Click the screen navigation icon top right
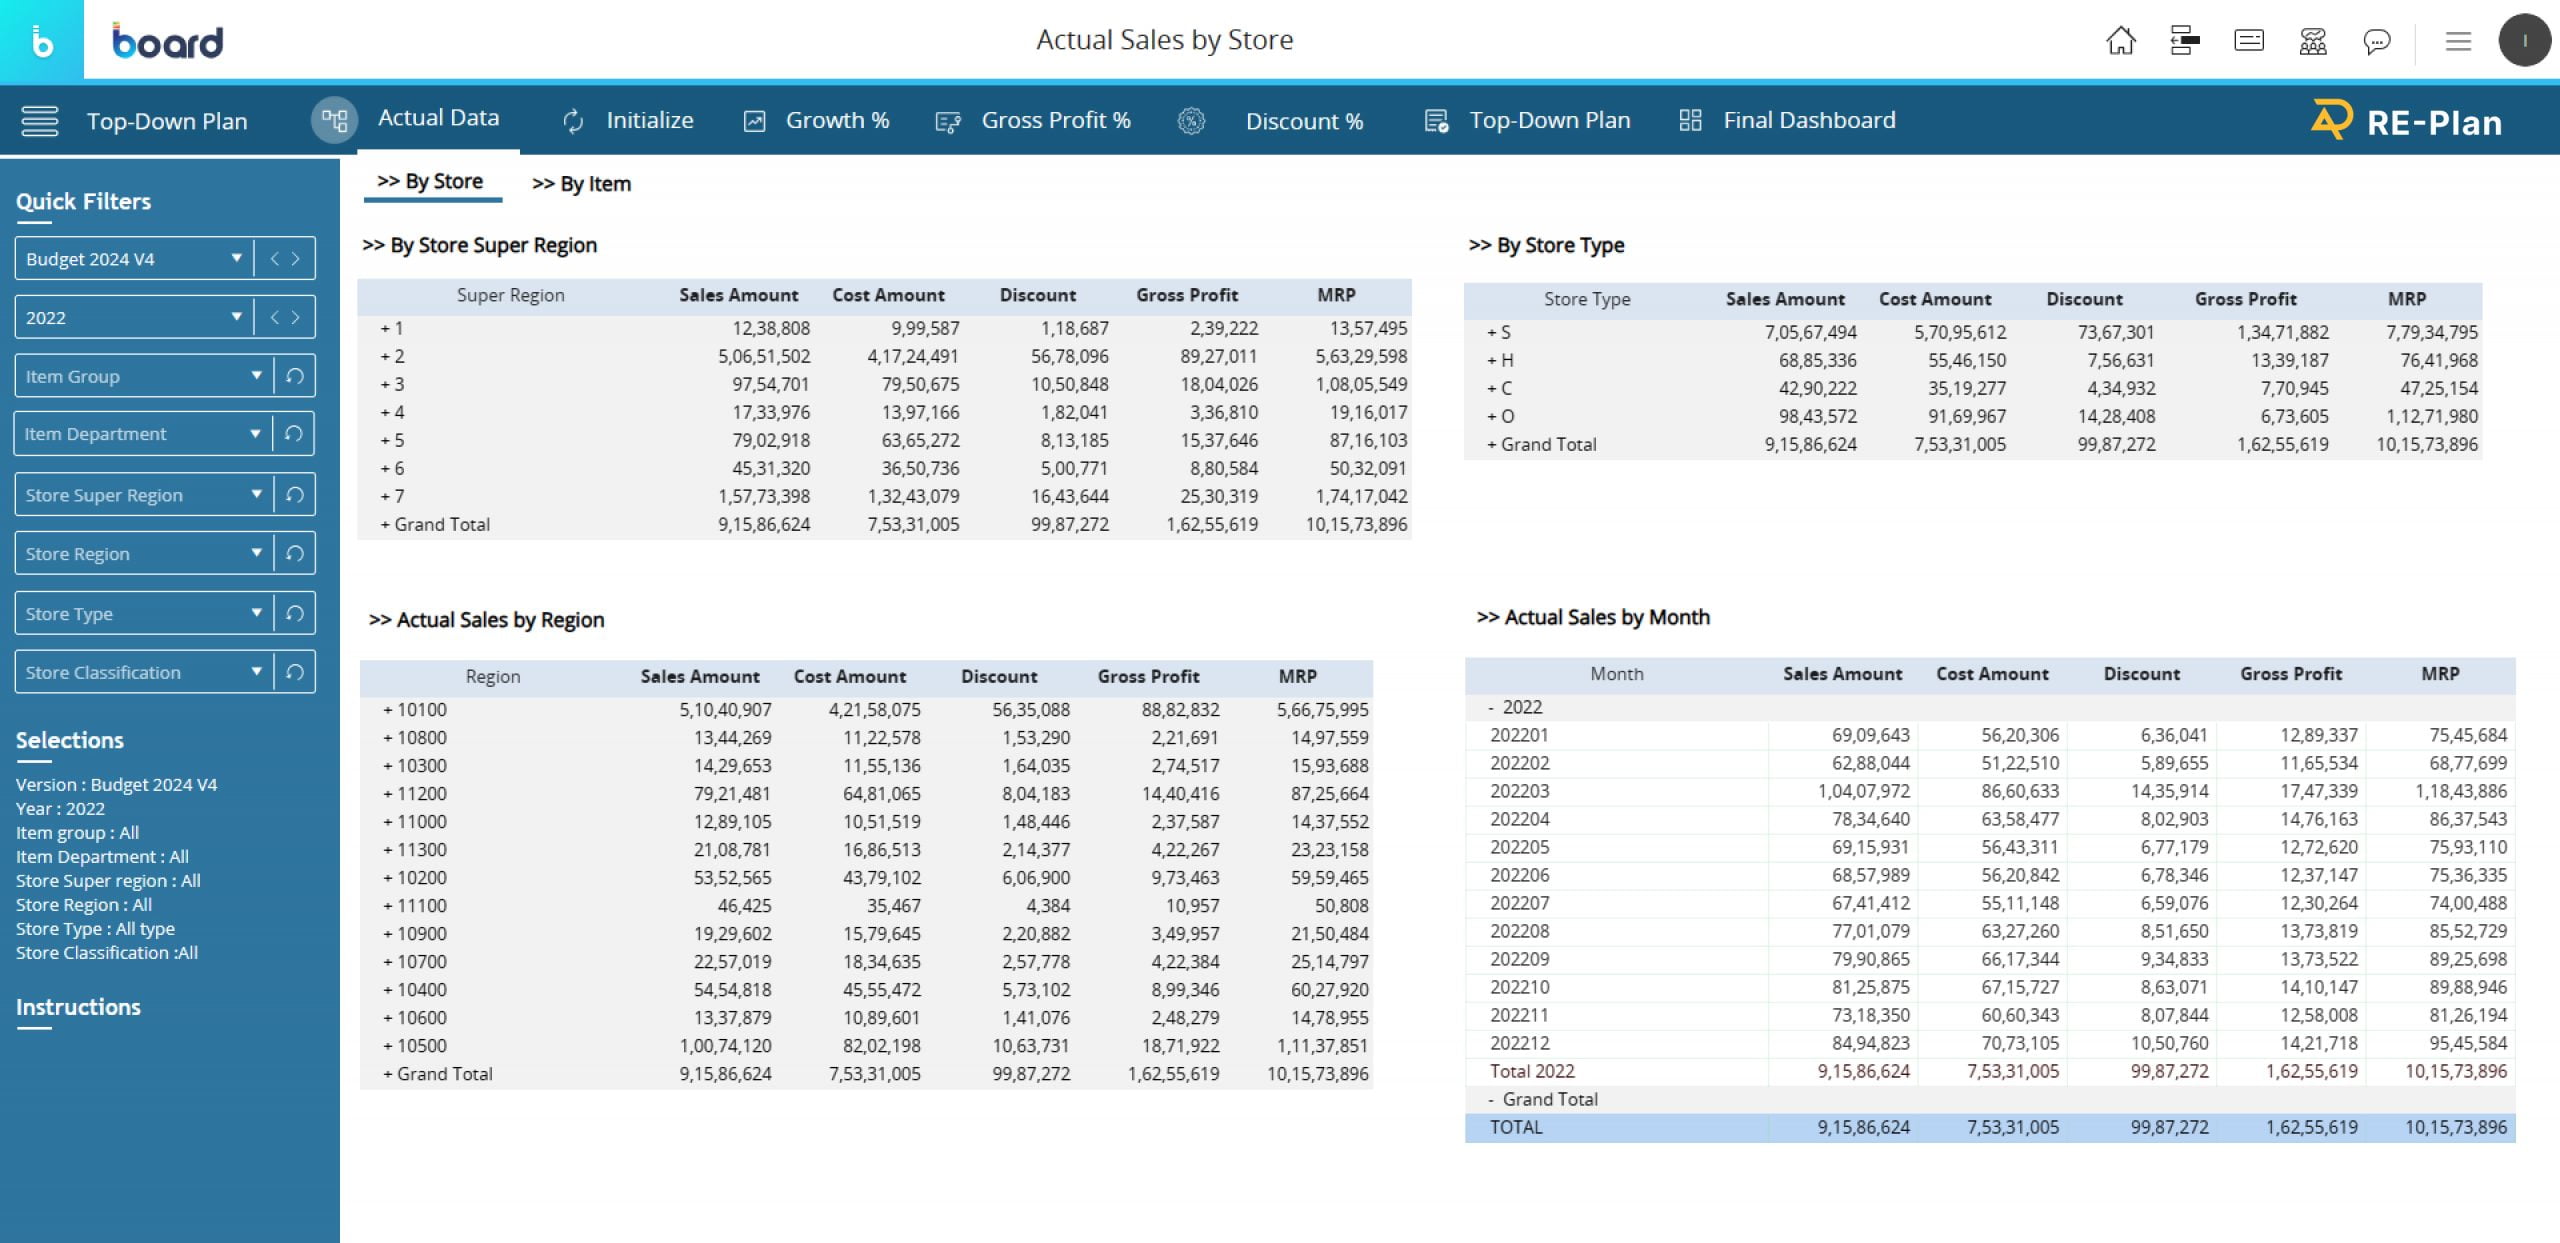This screenshot has width=2560, height=1243. point(2184,41)
